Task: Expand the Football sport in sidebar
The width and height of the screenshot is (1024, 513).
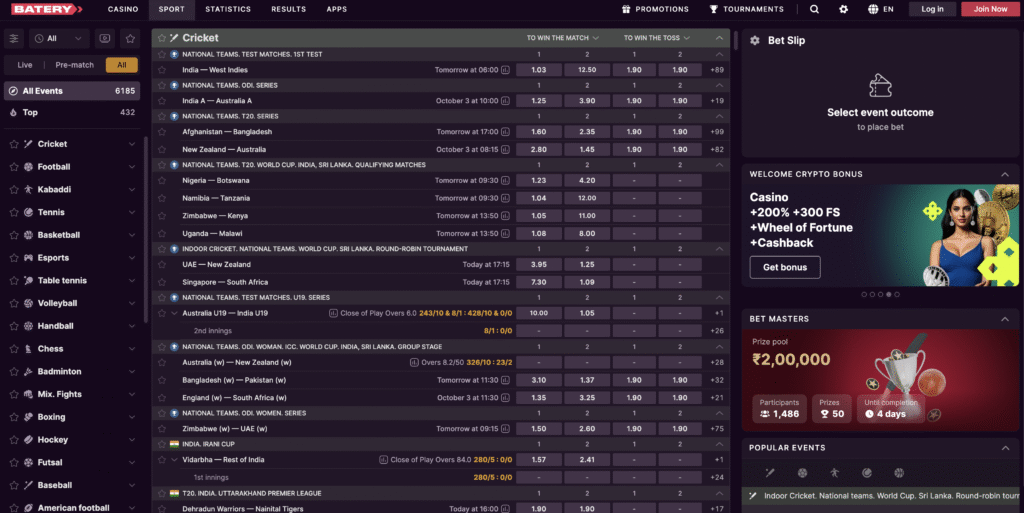Action: 132,167
